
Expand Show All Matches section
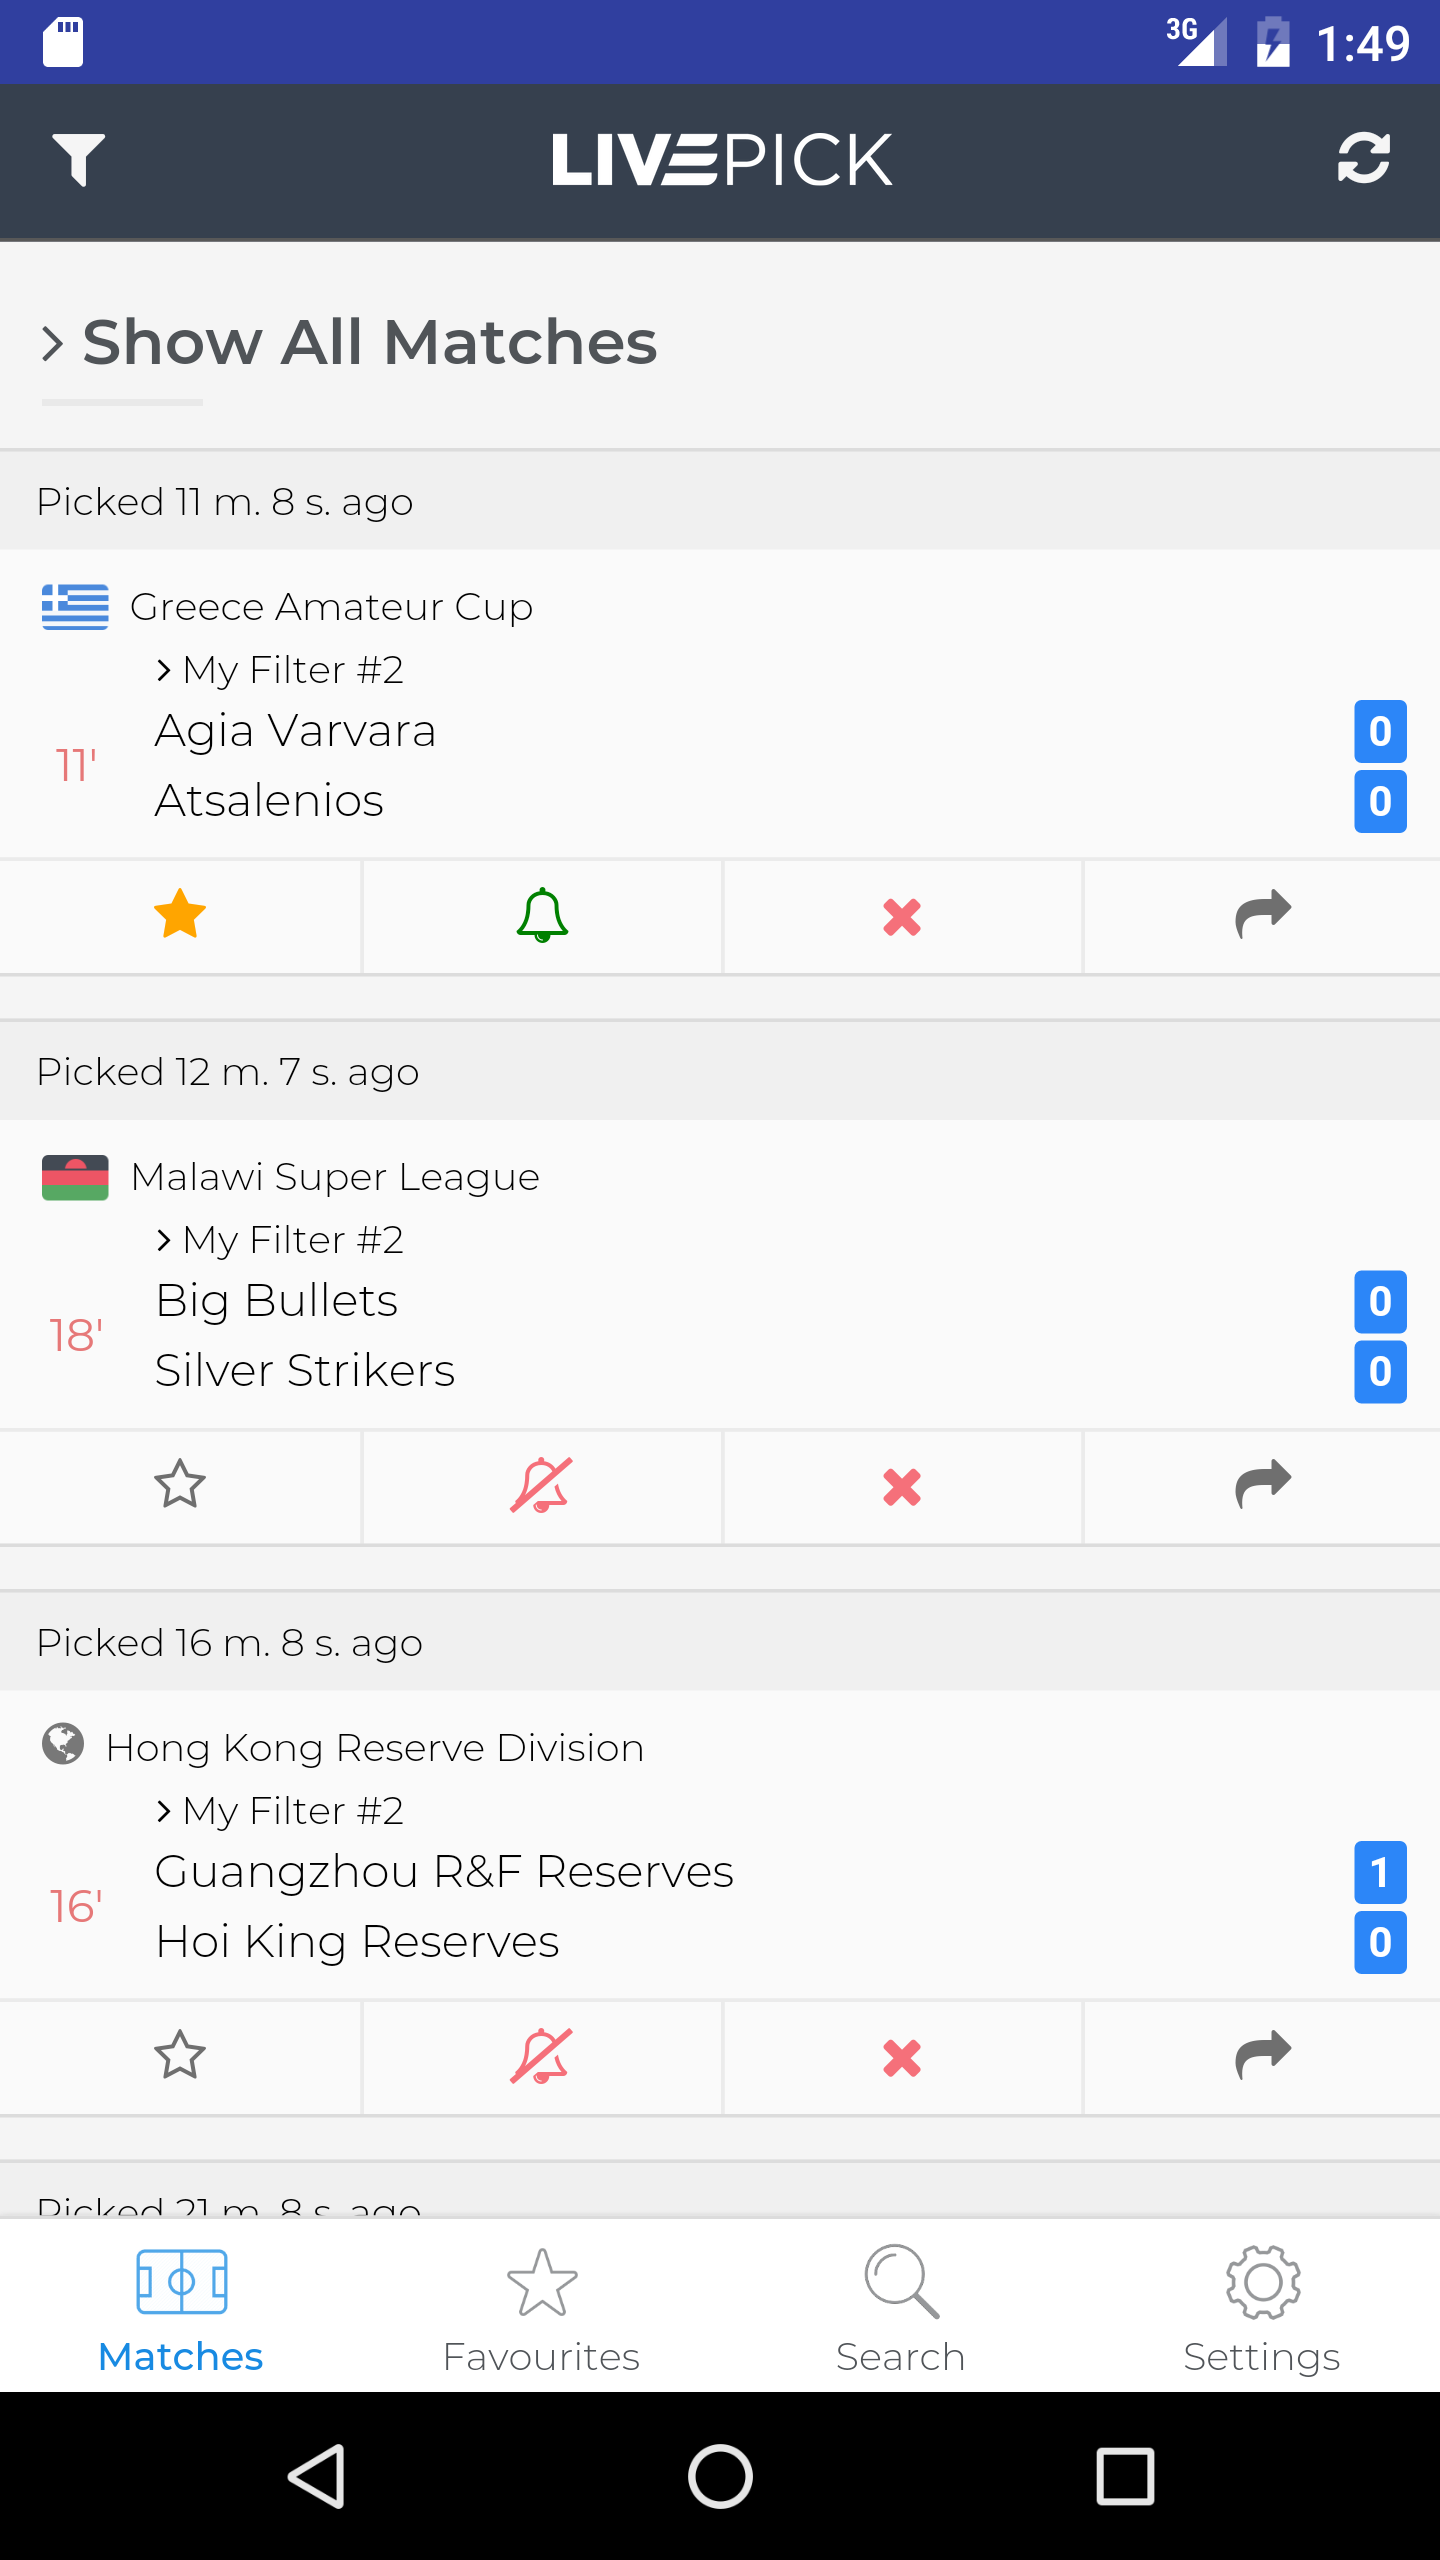click(x=350, y=343)
